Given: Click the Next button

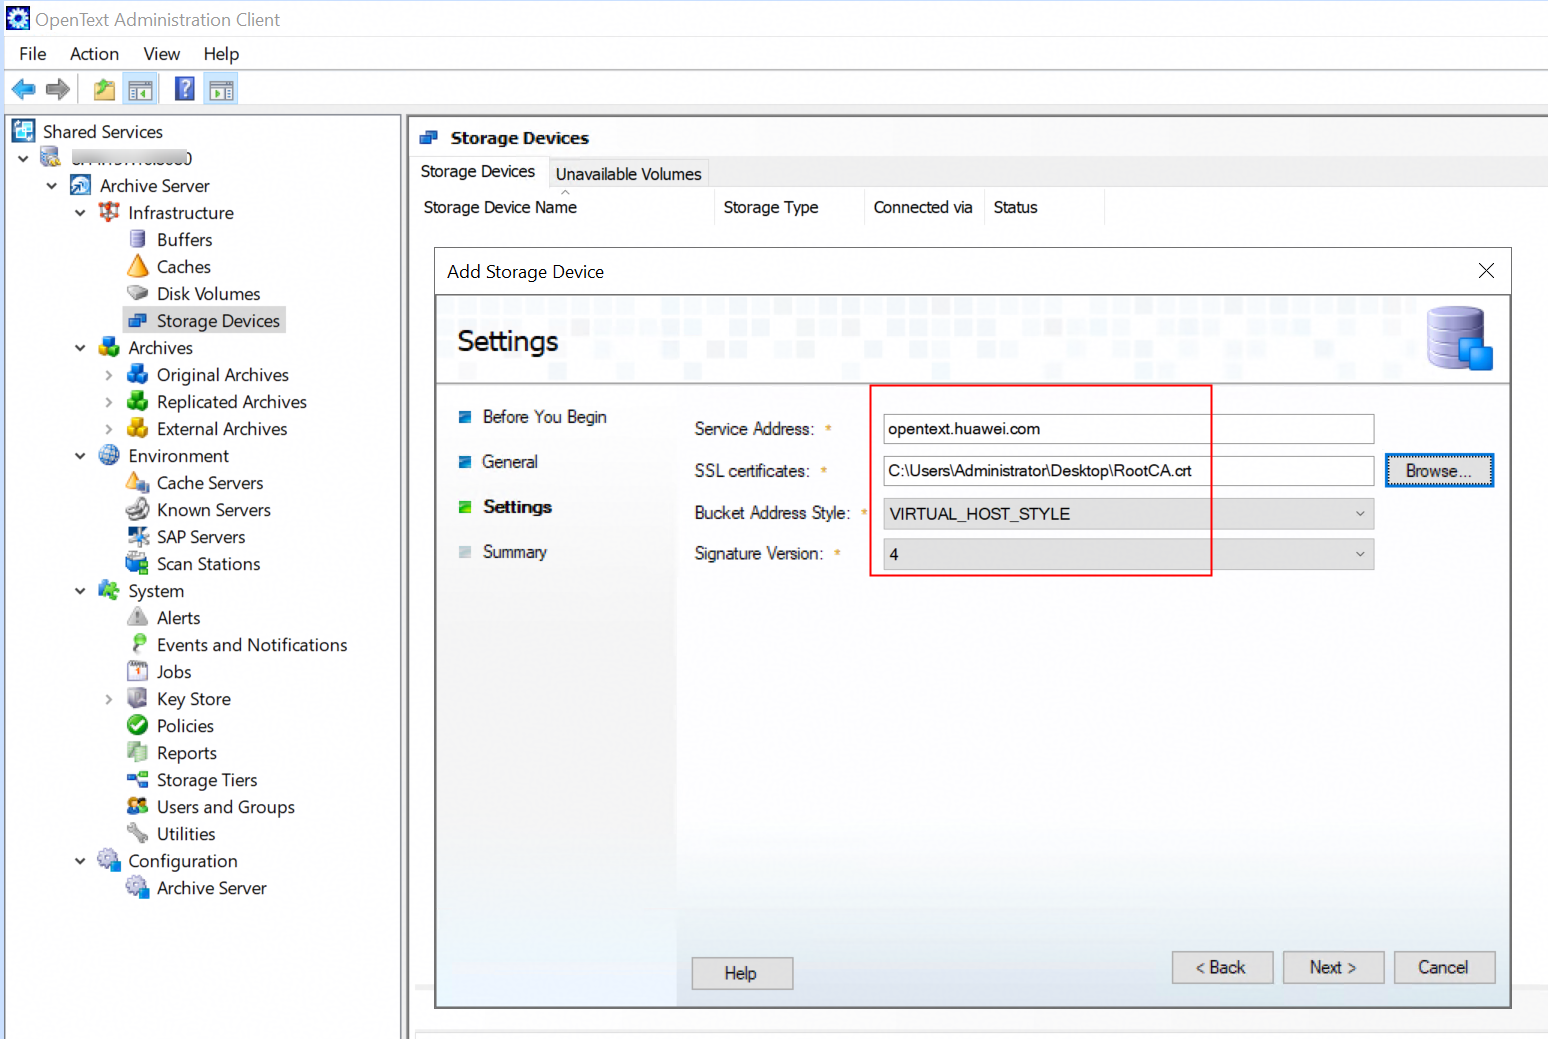Looking at the screenshot, I should pos(1333,967).
